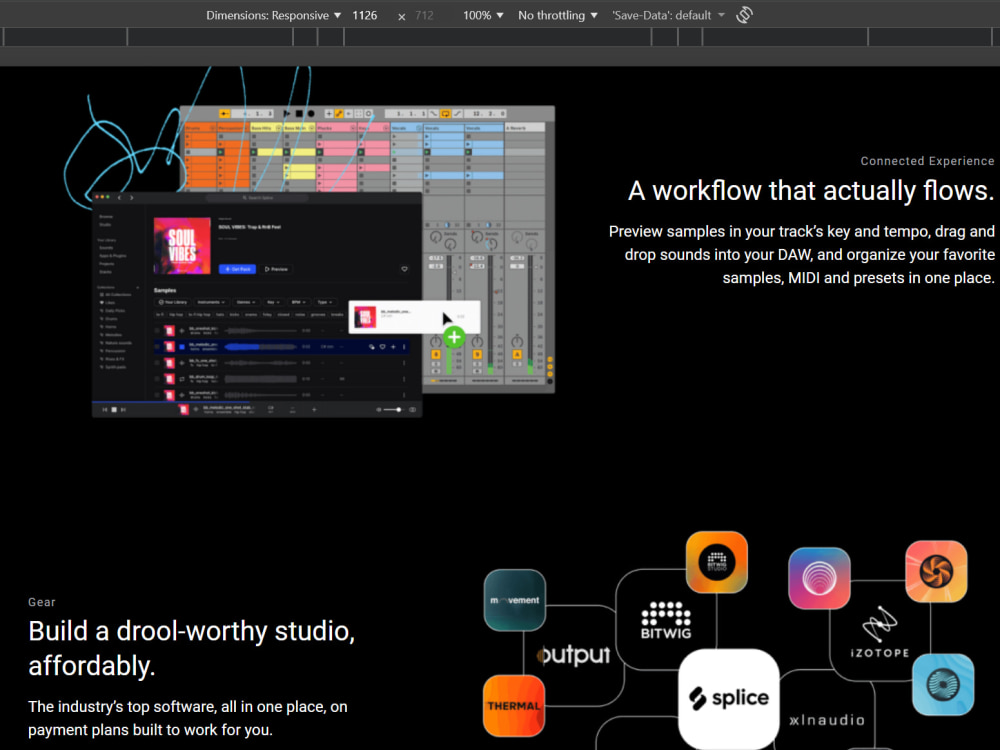Image resolution: width=1000 pixels, height=750 pixels.
Task: Tick the checkbox on the first sample row
Action: [158, 330]
